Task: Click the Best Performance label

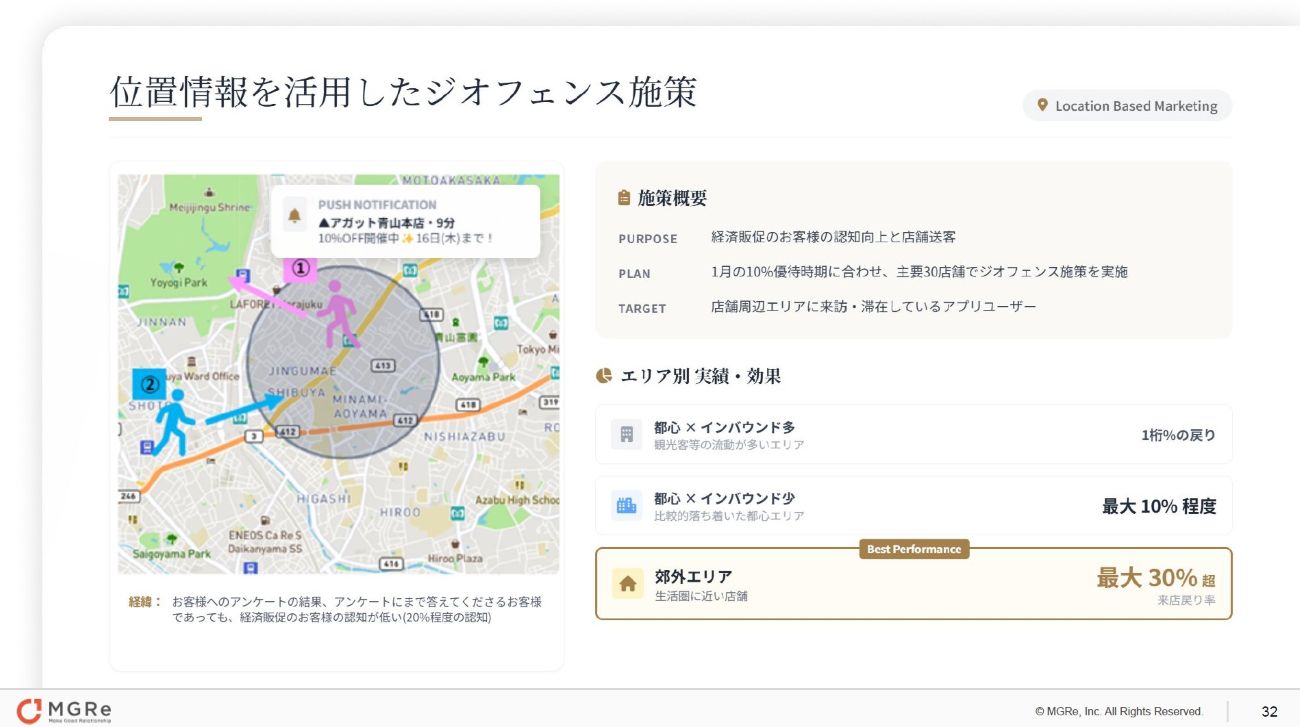Action: 913,549
